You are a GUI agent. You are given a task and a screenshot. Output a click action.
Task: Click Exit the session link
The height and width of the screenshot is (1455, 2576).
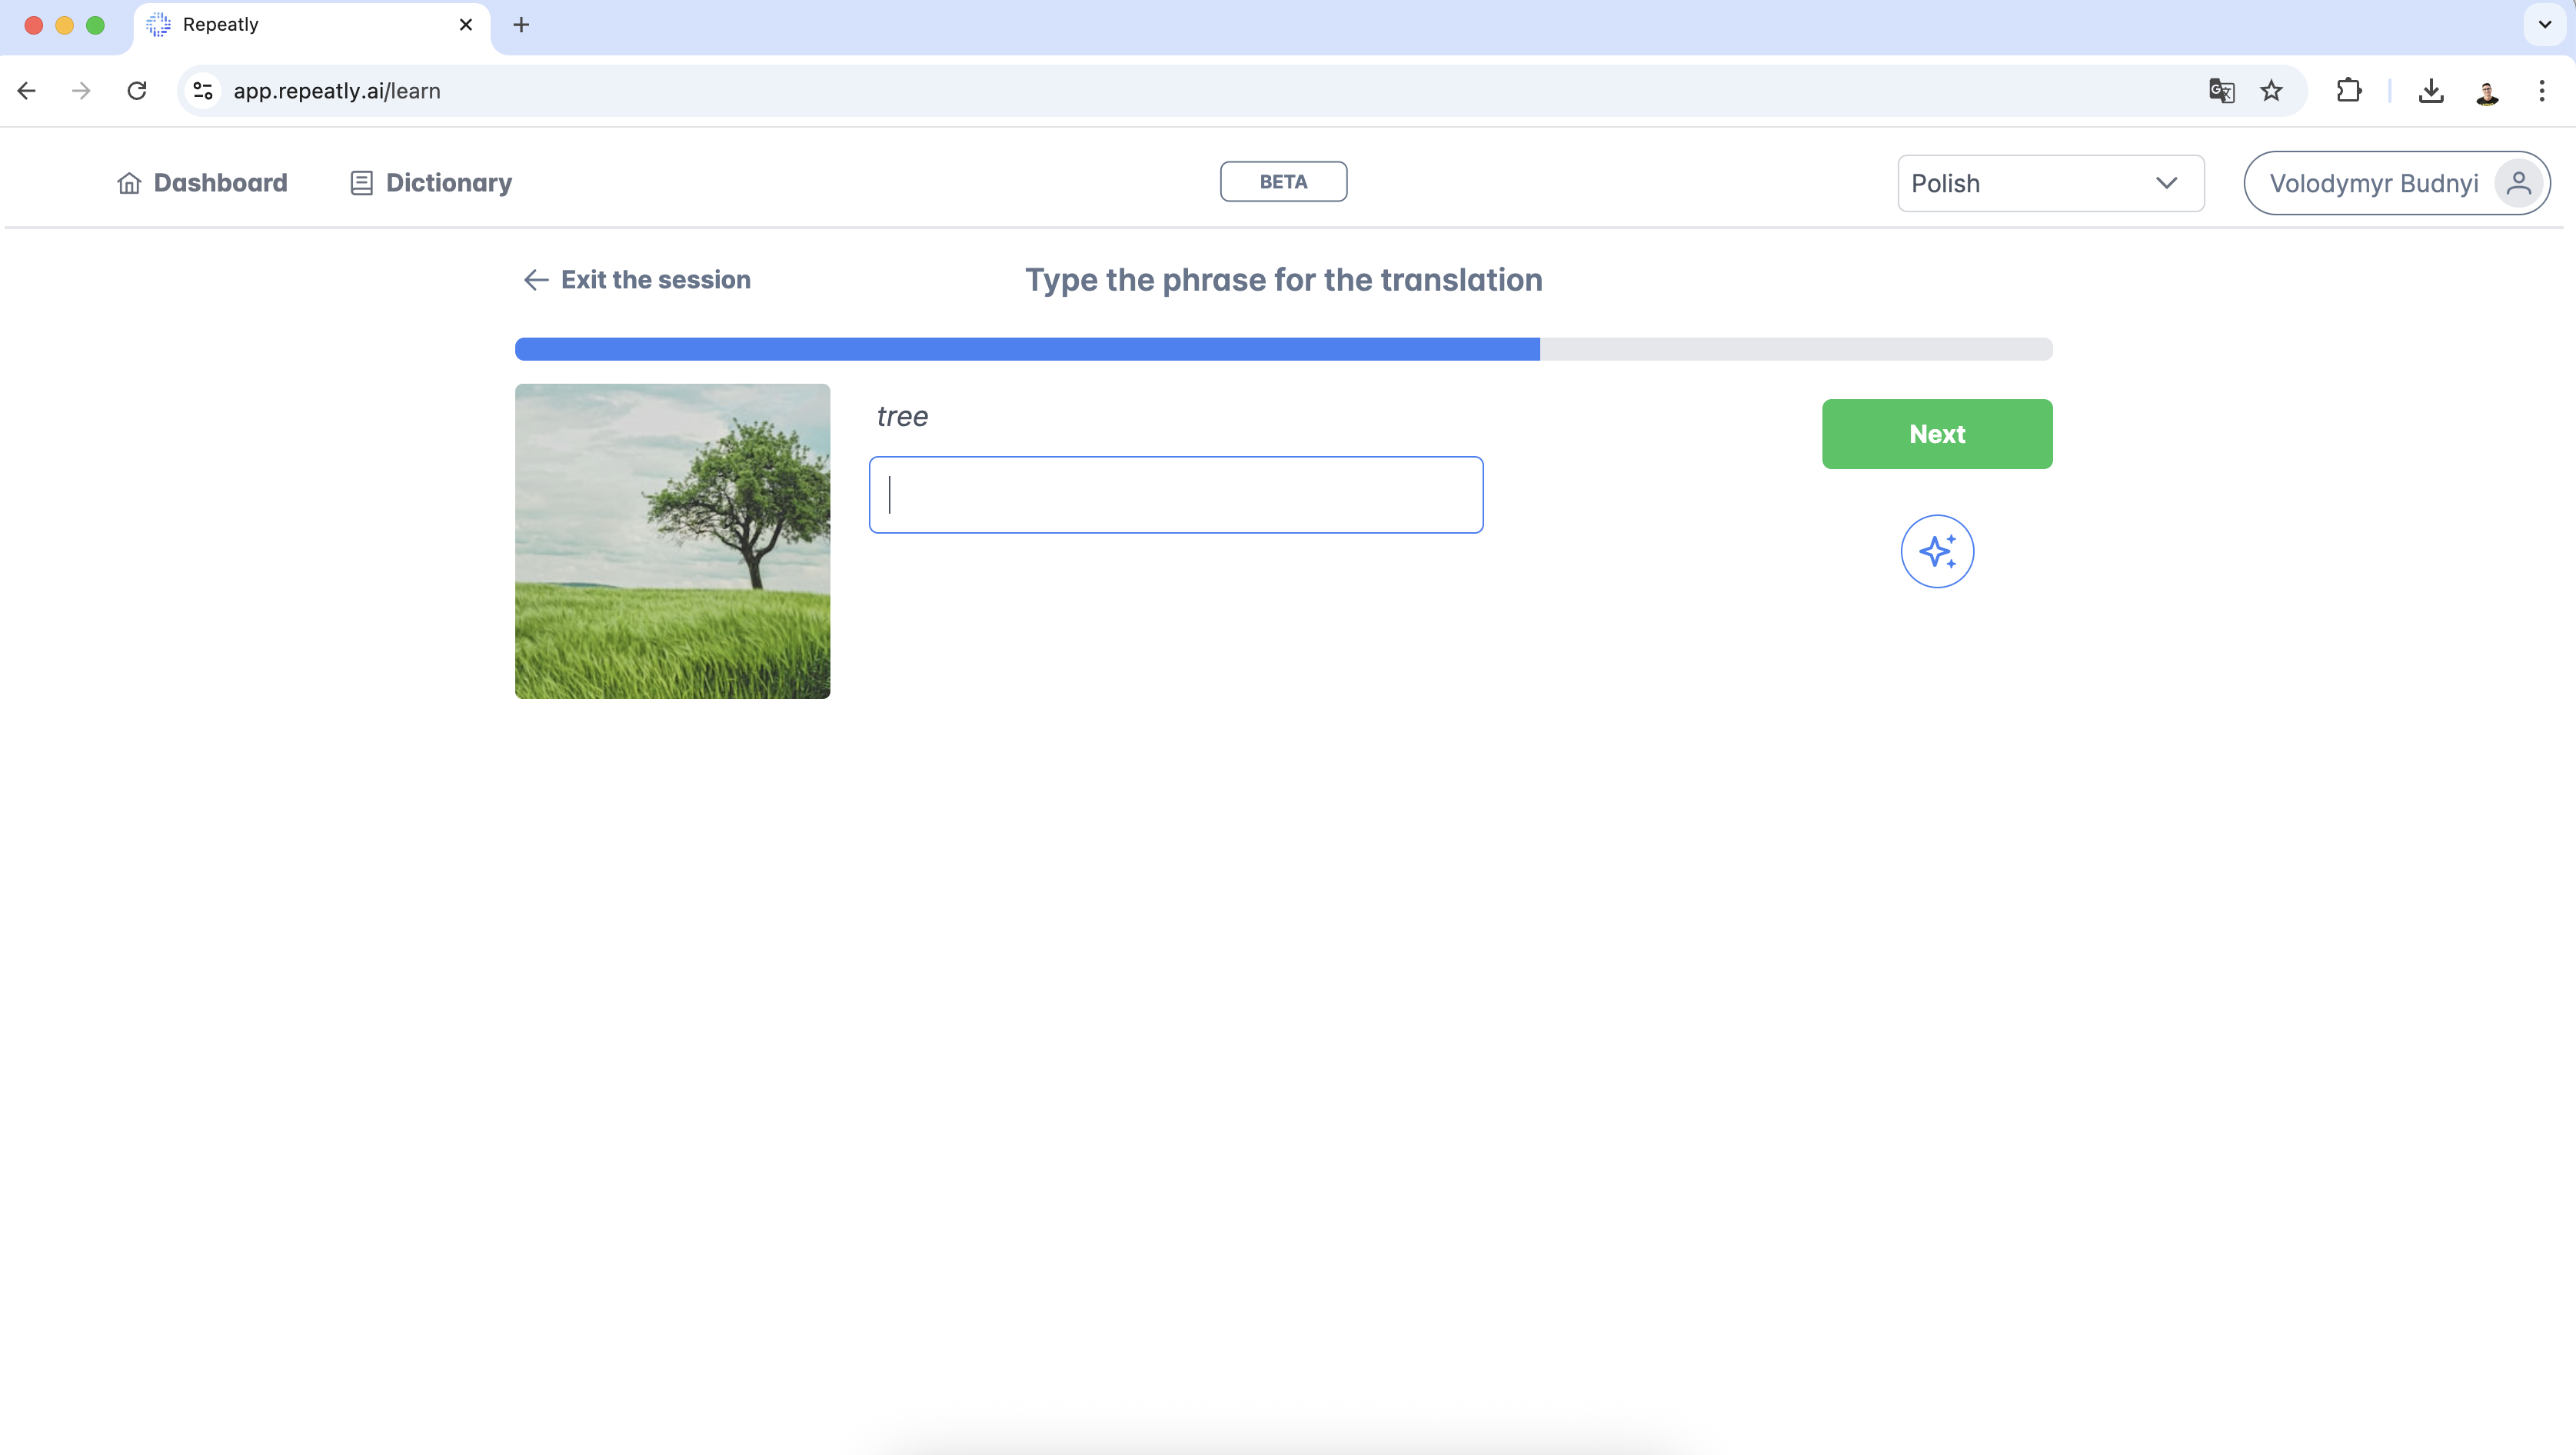[x=637, y=280]
